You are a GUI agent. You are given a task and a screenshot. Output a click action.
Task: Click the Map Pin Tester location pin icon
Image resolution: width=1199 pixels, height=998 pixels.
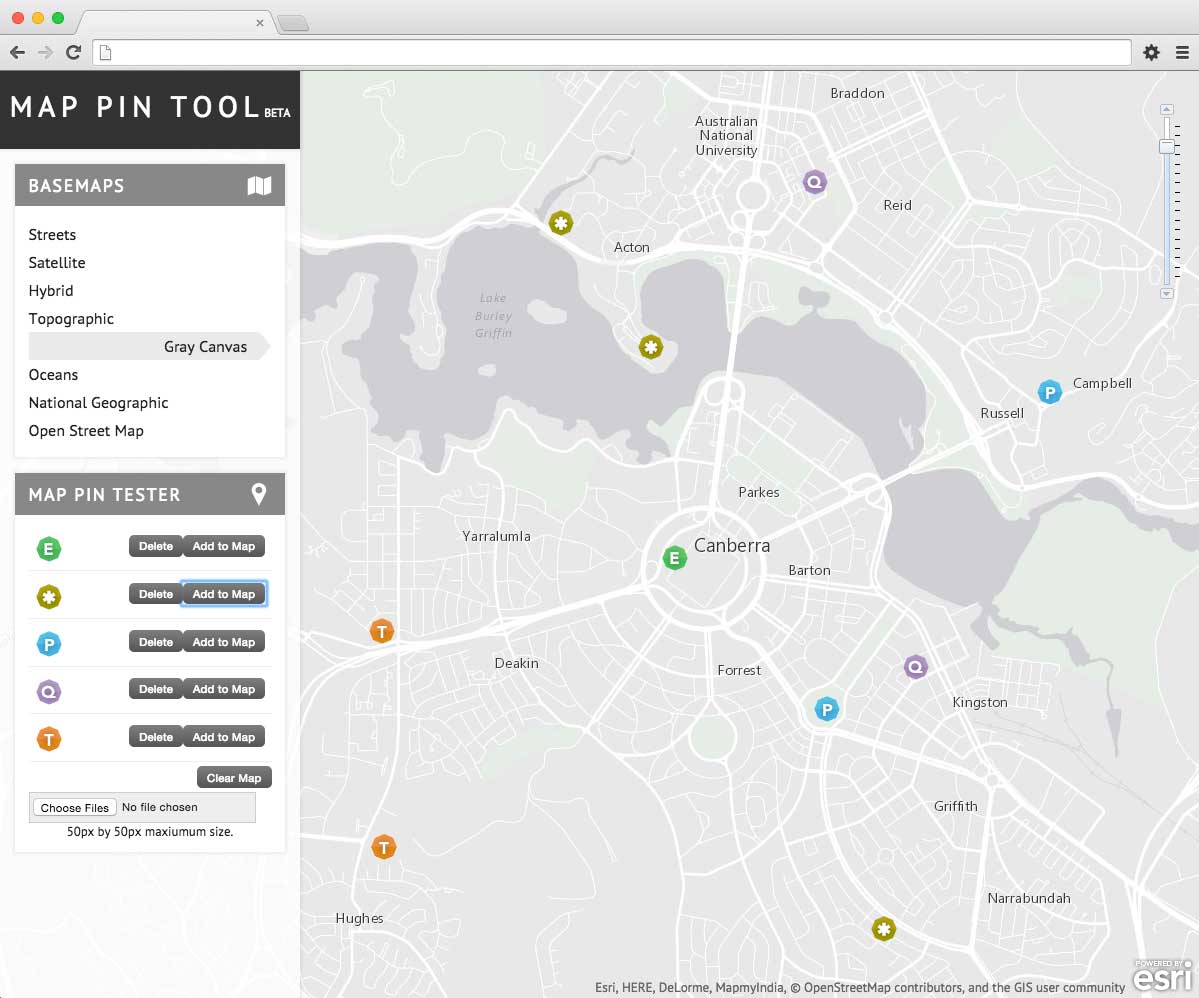tap(259, 494)
